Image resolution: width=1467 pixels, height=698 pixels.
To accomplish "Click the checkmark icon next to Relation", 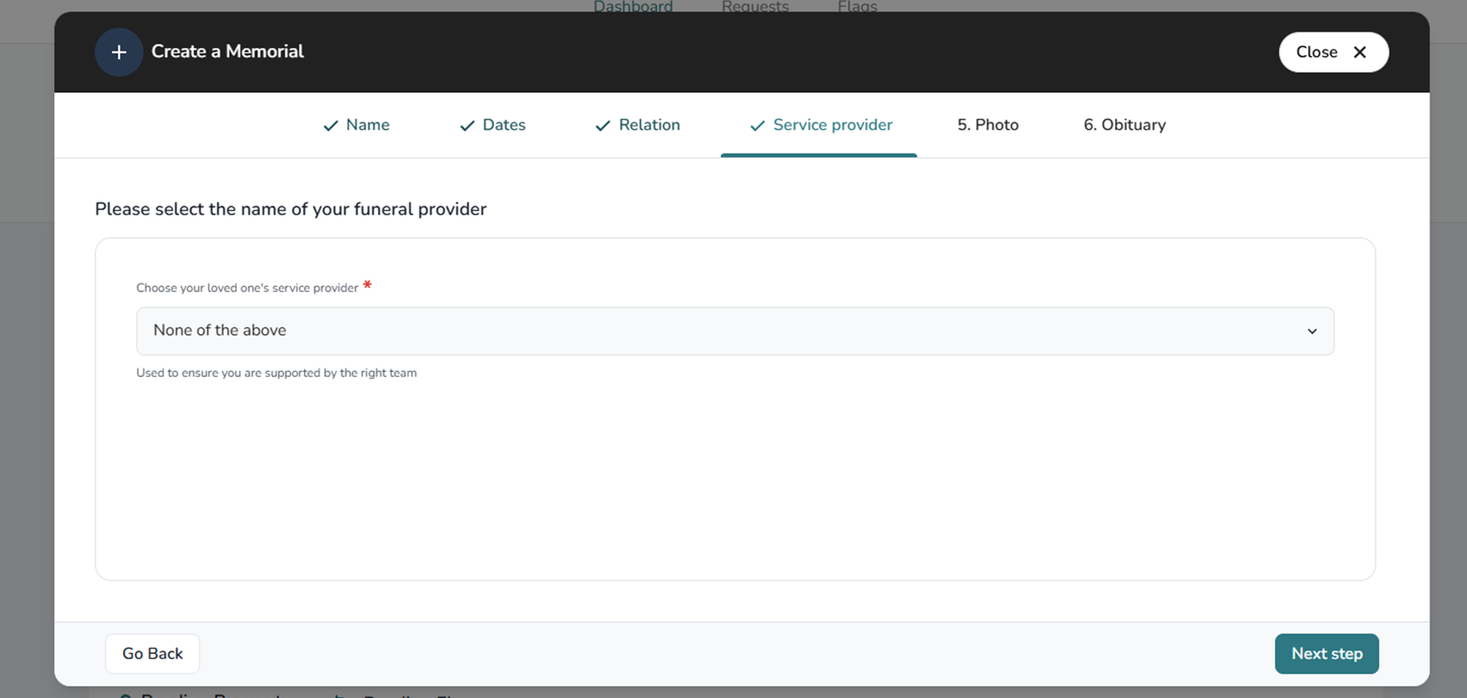I will (x=602, y=126).
